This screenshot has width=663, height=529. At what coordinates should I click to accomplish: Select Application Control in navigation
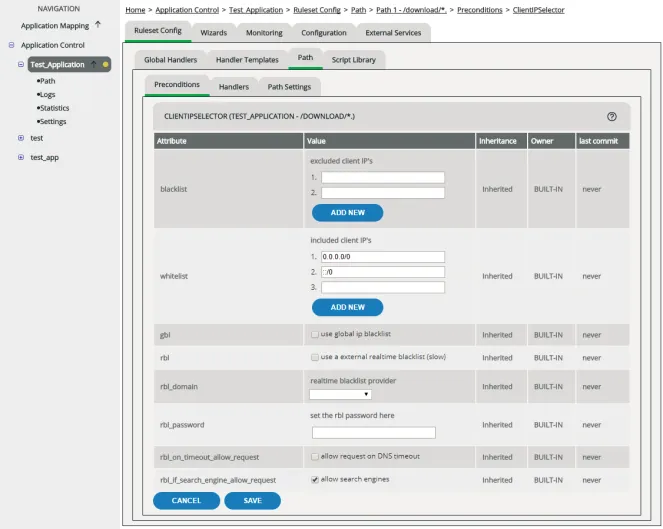click(53, 45)
